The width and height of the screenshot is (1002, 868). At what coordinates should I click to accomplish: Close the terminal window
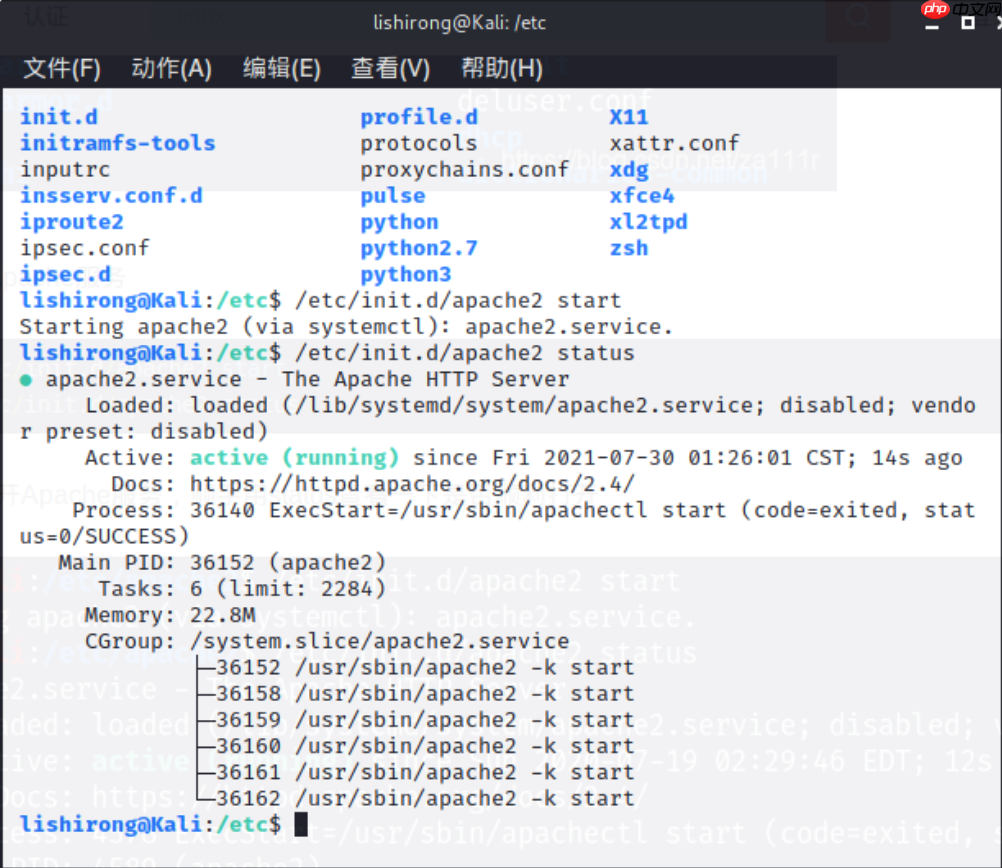click(x=997, y=22)
